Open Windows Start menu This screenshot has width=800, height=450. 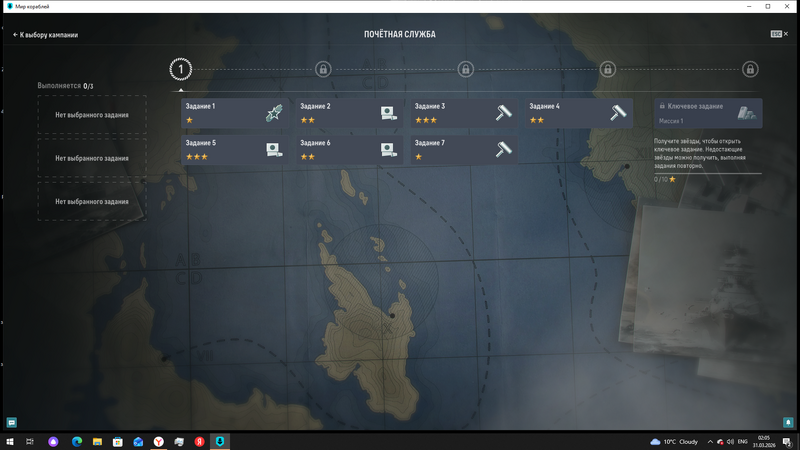click(9, 441)
